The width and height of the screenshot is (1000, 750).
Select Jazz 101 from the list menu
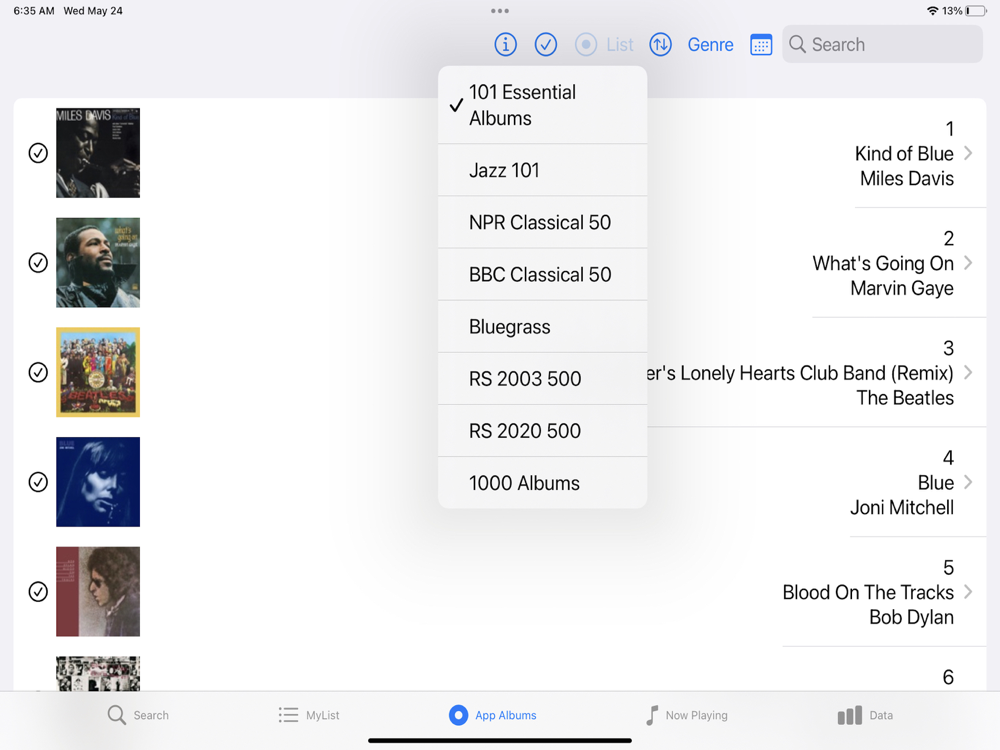click(x=543, y=170)
